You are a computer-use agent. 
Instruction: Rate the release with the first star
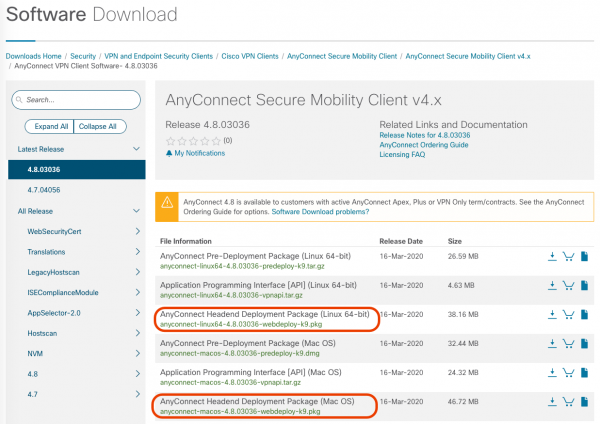(x=170, y=141)
